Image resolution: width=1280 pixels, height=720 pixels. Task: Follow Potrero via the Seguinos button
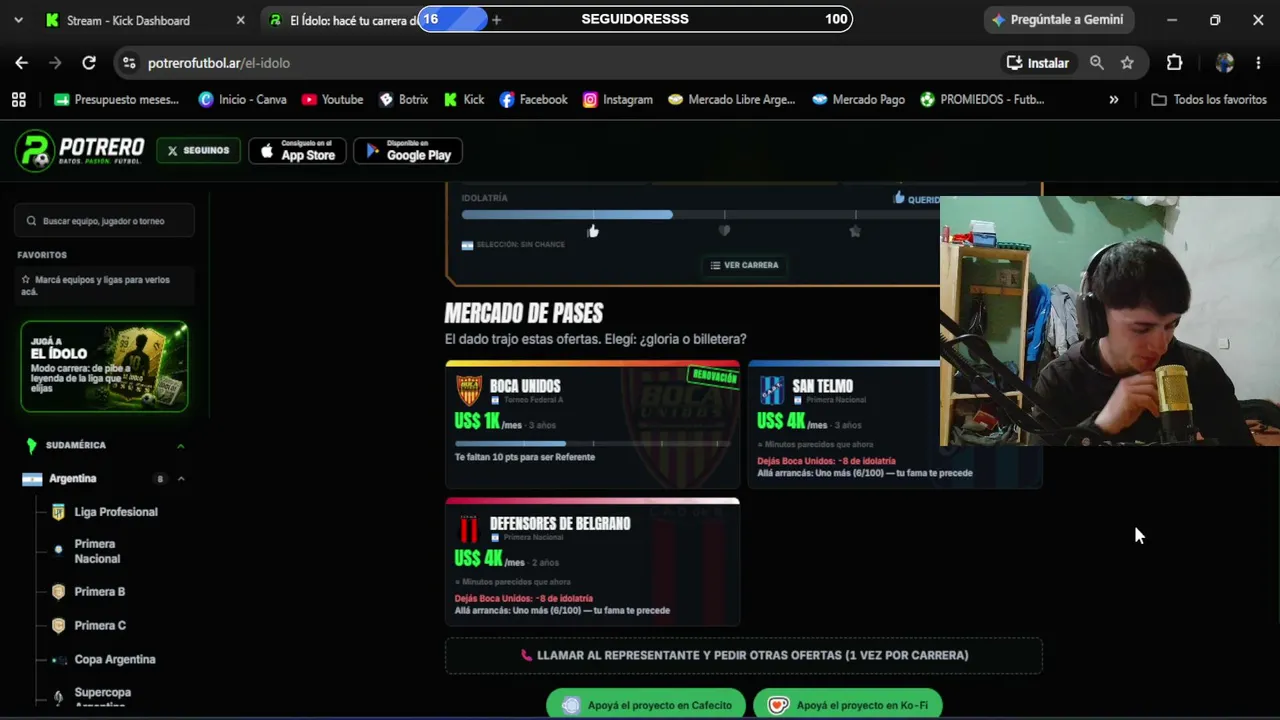[198, 151]
